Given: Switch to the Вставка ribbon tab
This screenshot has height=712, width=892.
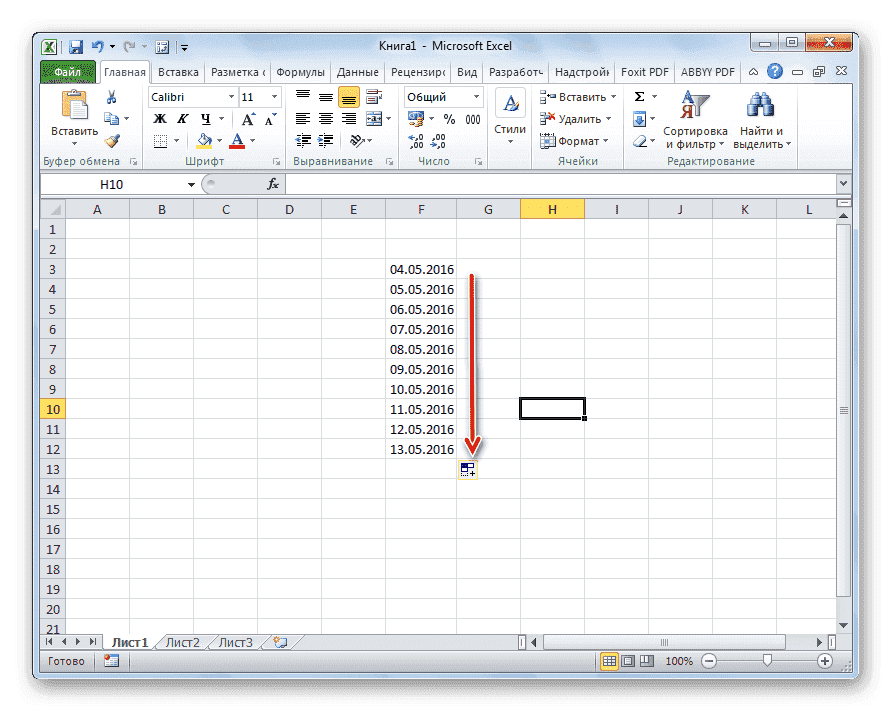Looking at the screenshot, I should (178, 71).
